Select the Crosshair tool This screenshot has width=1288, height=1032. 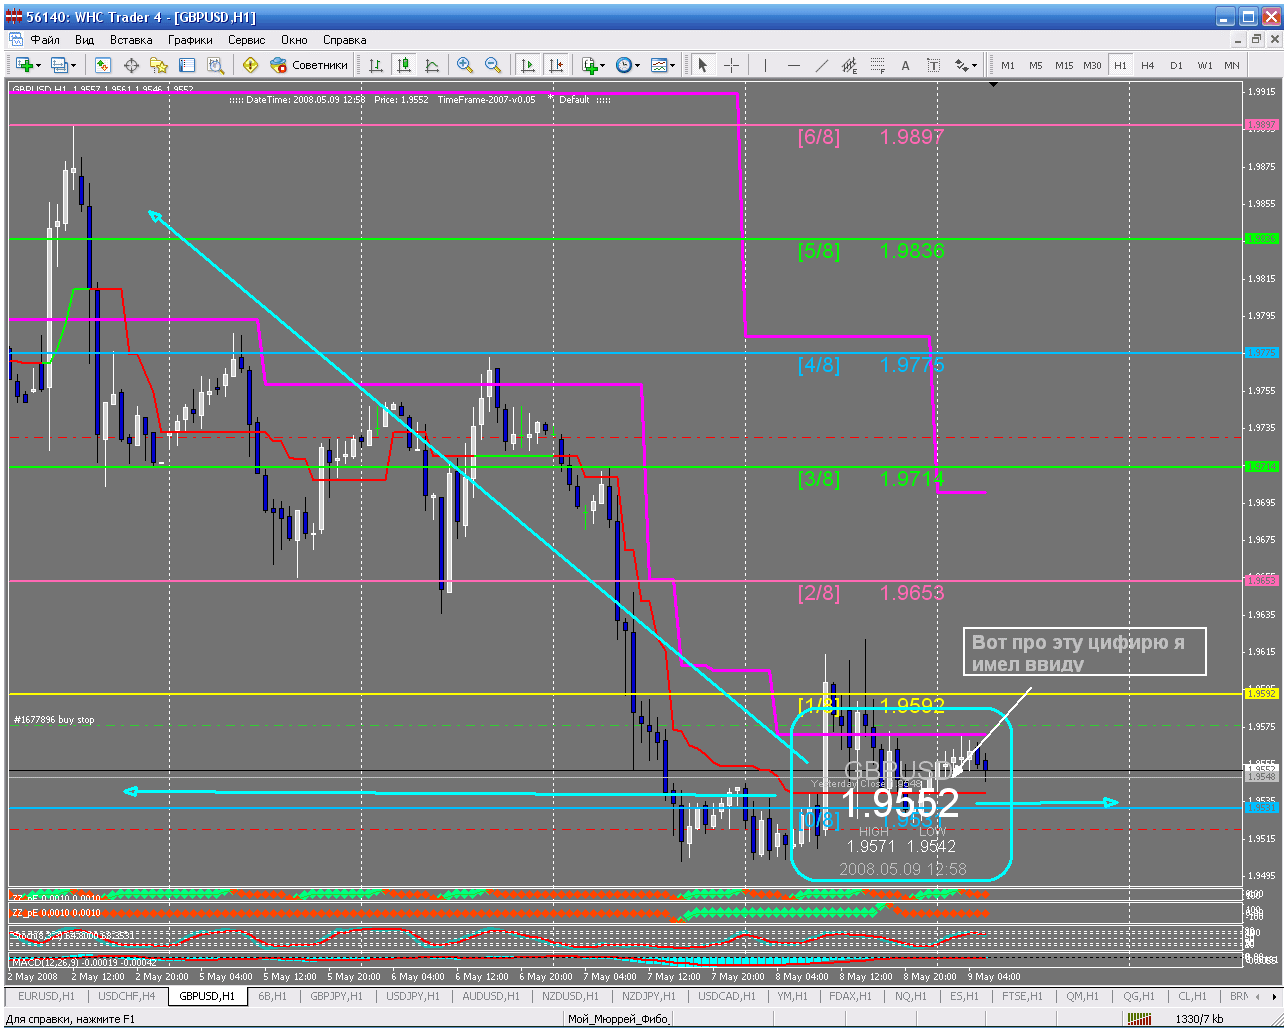pyautogui.click(x=731, y=65)
